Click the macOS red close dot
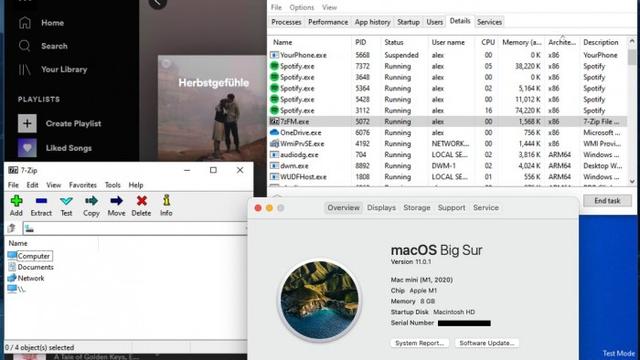 point(258,208)
